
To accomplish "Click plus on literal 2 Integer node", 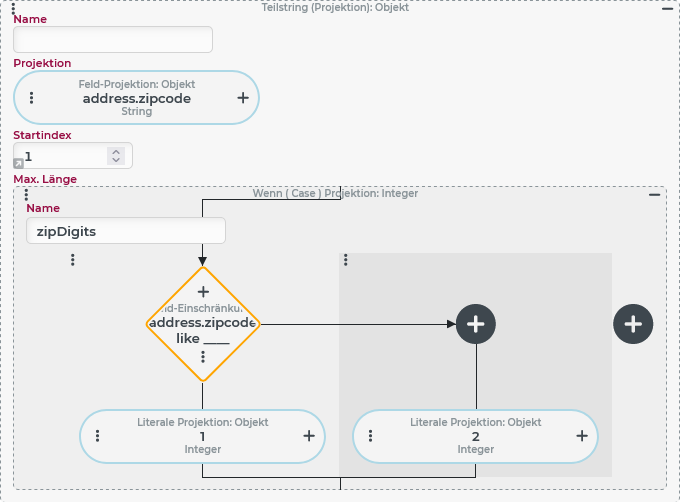I will point(581,436).
